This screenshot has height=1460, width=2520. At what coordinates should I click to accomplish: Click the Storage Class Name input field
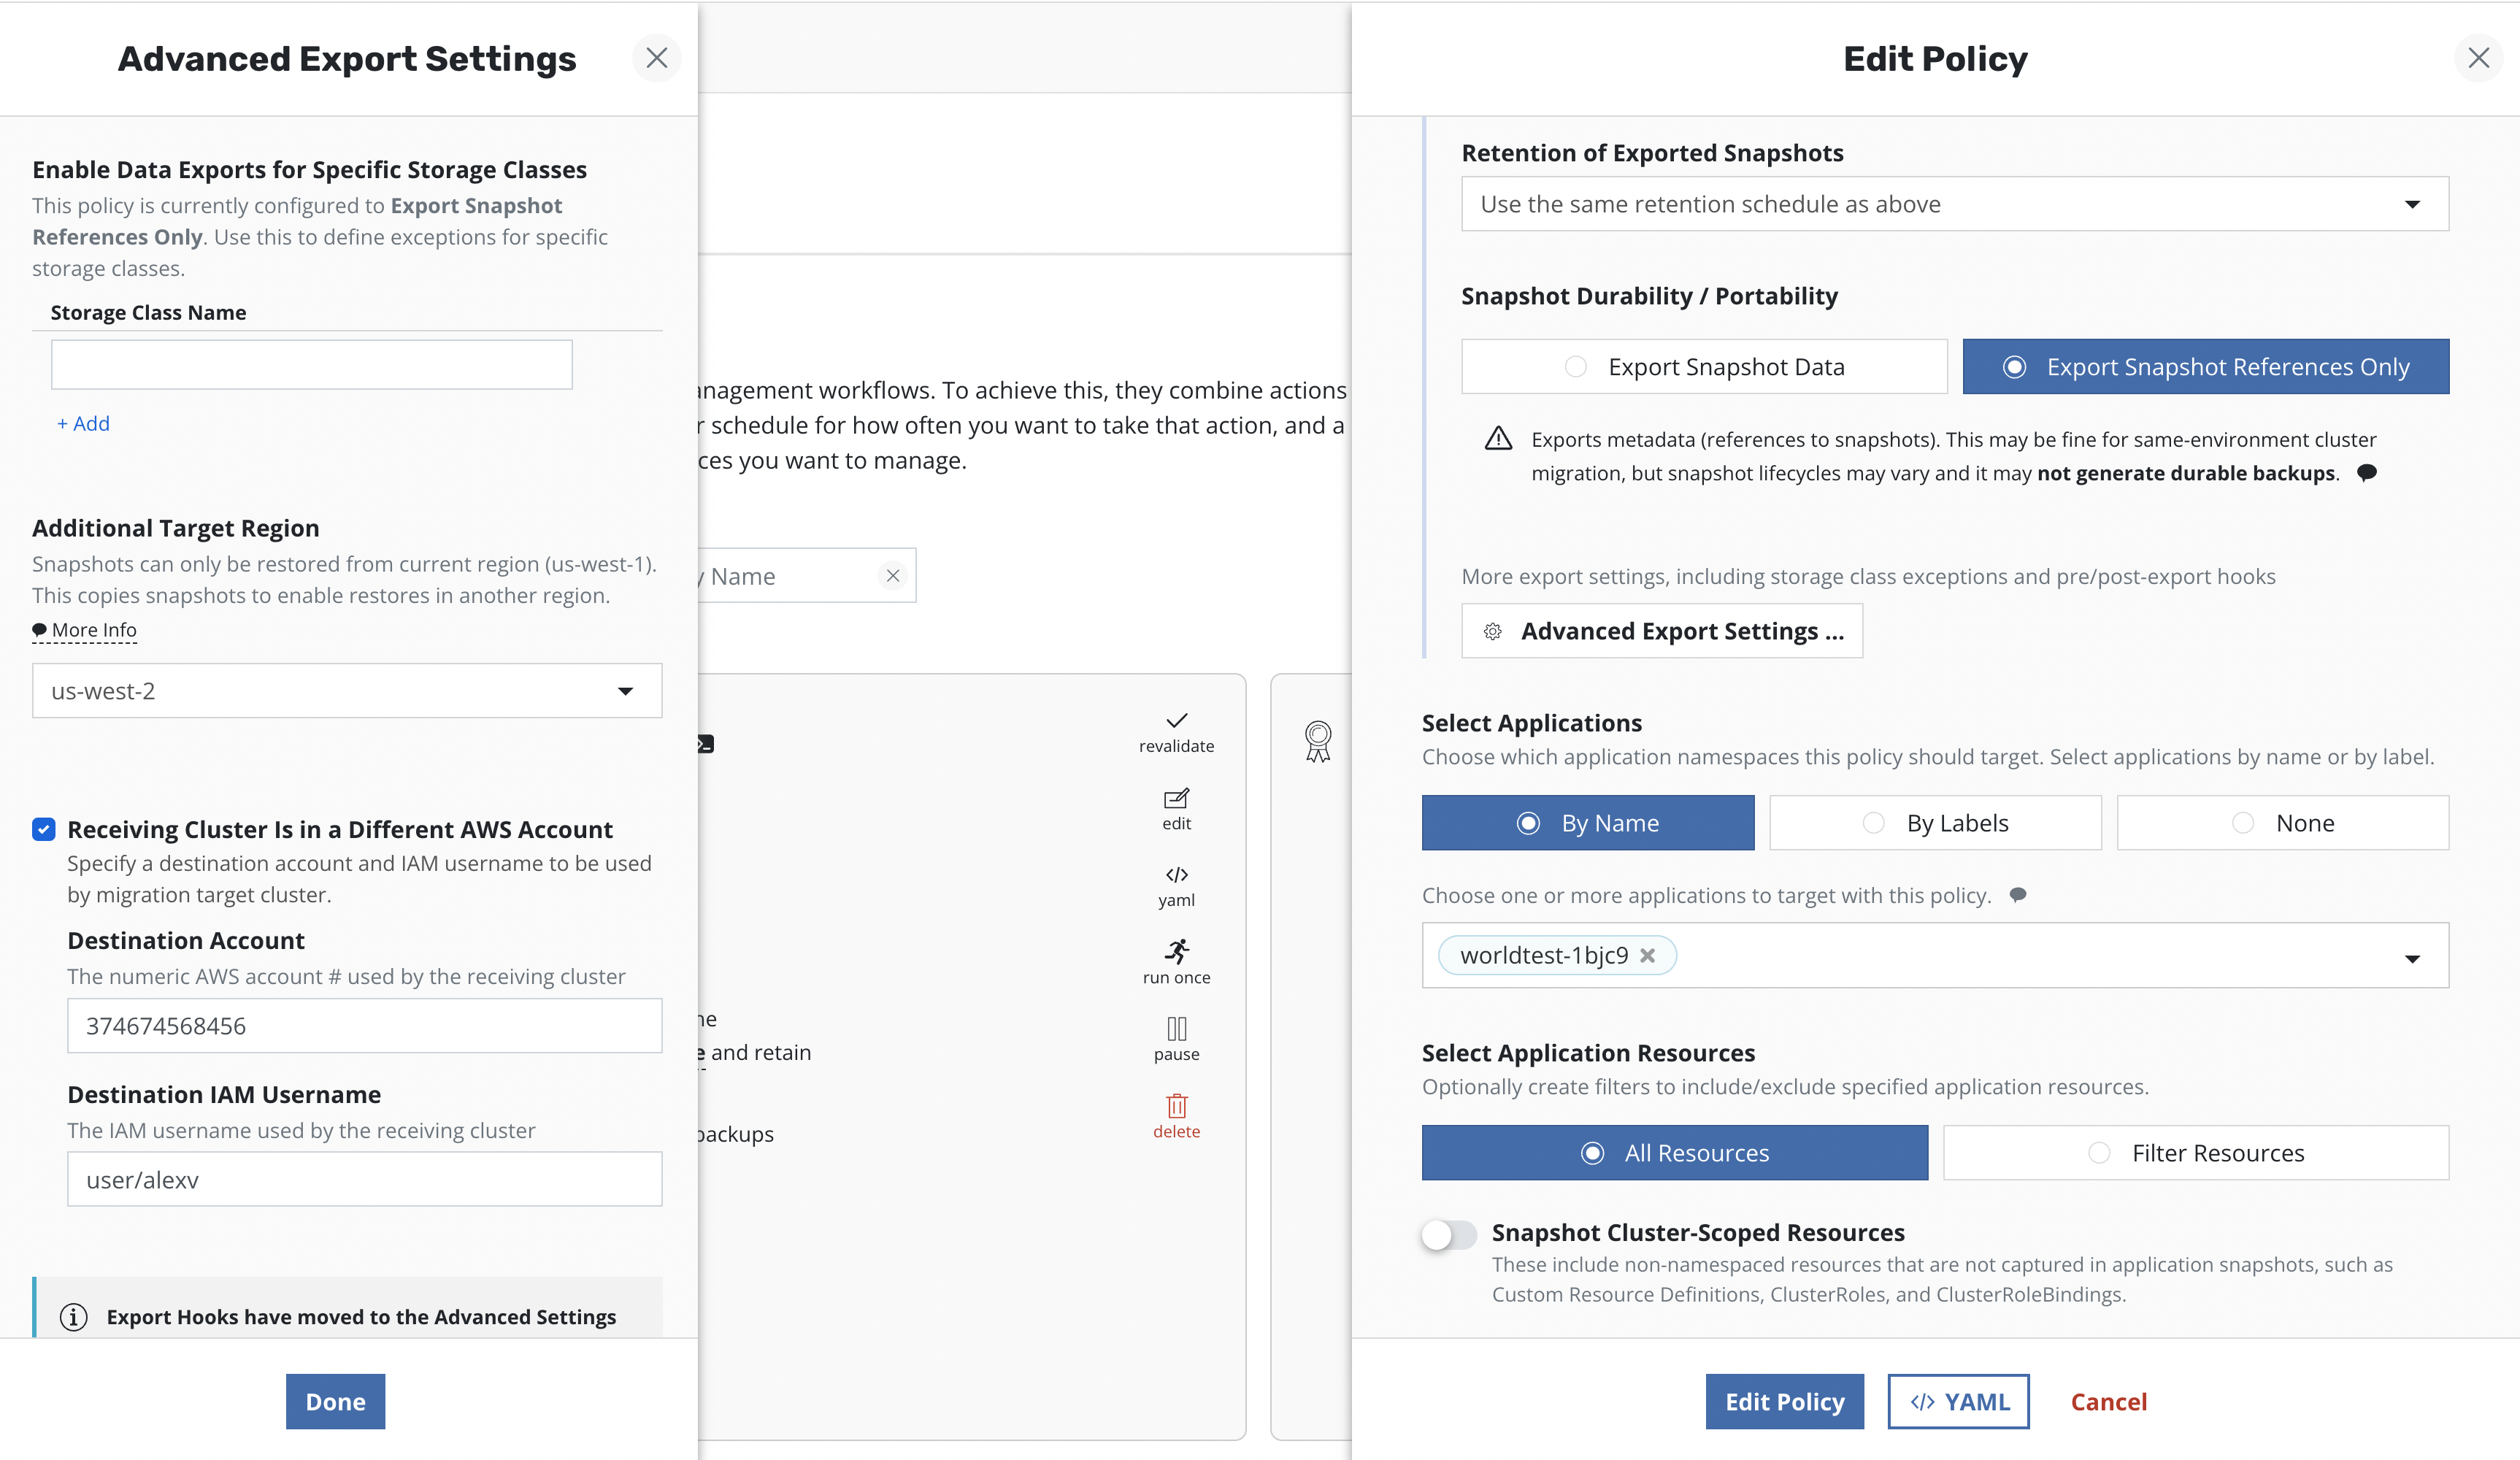[311, 365]
